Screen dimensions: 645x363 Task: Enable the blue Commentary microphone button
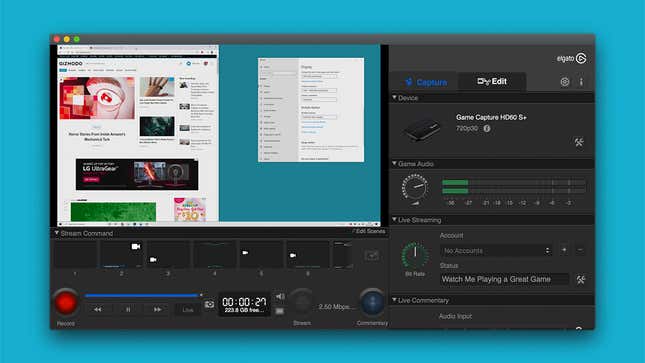point(372,302)
